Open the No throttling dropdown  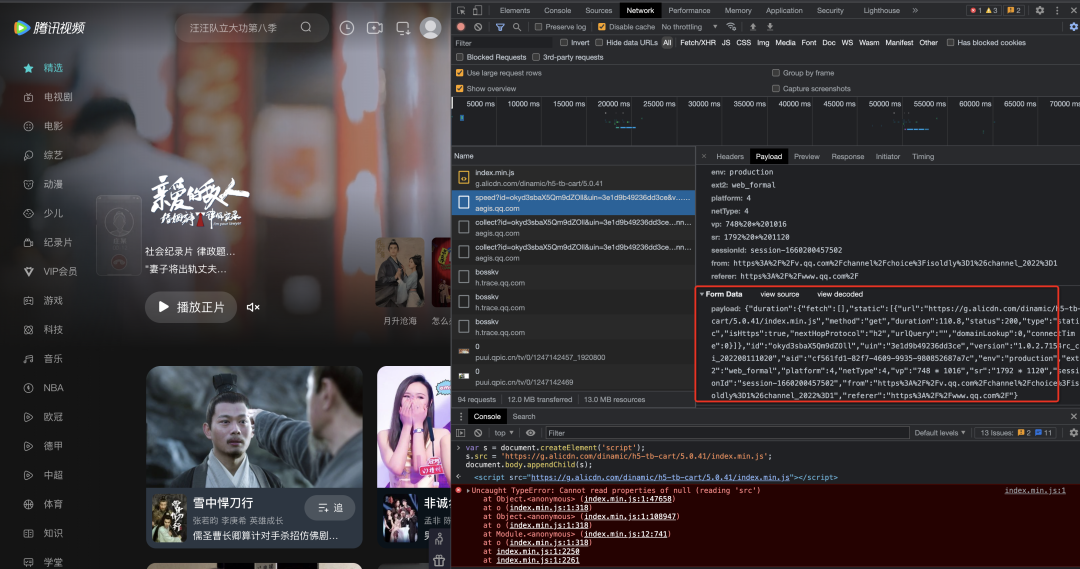689,27
